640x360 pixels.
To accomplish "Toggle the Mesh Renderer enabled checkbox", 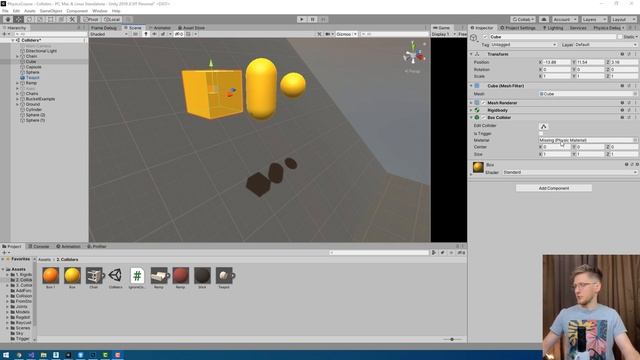I will [x=484, y=103].
